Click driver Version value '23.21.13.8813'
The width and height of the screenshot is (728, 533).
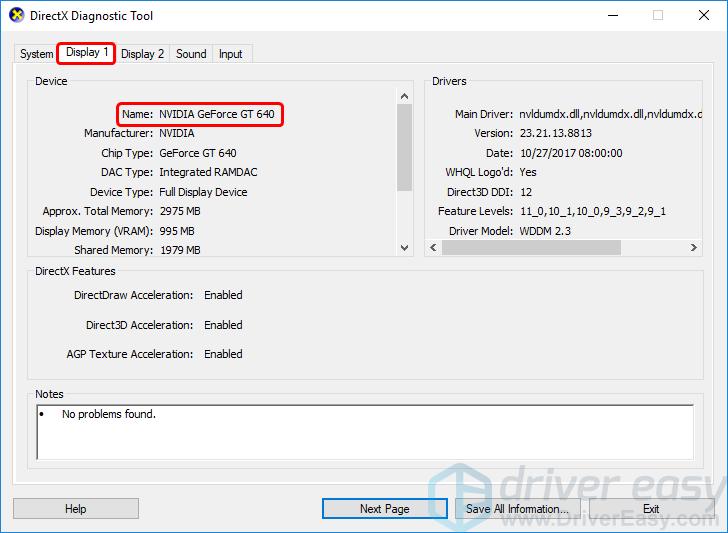556,133
